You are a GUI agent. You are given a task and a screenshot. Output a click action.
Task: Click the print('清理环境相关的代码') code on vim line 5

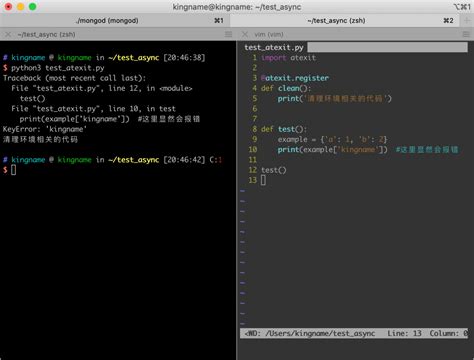[x=335, y=99]
